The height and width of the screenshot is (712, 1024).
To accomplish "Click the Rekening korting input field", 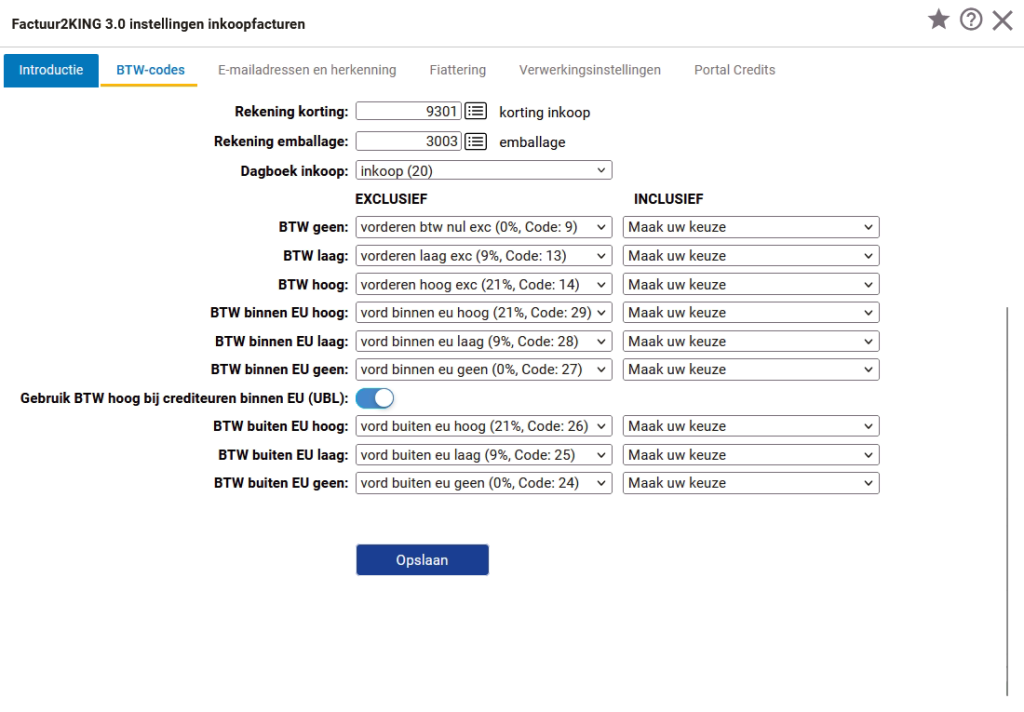I will click(x=408, y=112).
